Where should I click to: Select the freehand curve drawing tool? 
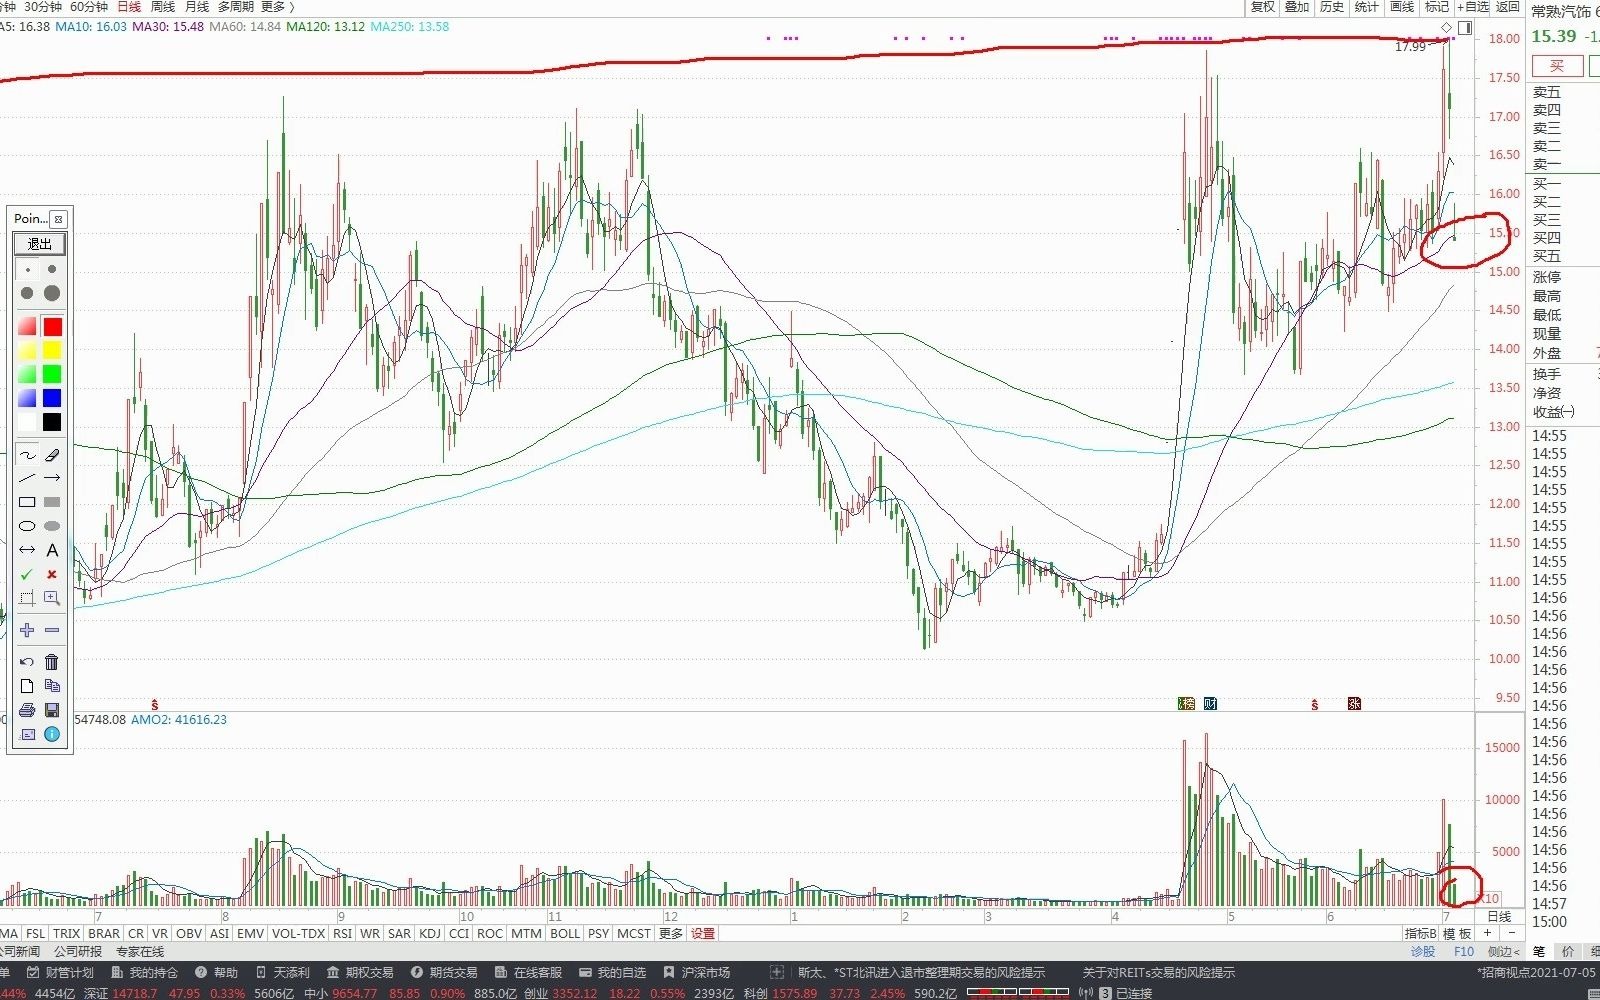(x=27, y=455)
